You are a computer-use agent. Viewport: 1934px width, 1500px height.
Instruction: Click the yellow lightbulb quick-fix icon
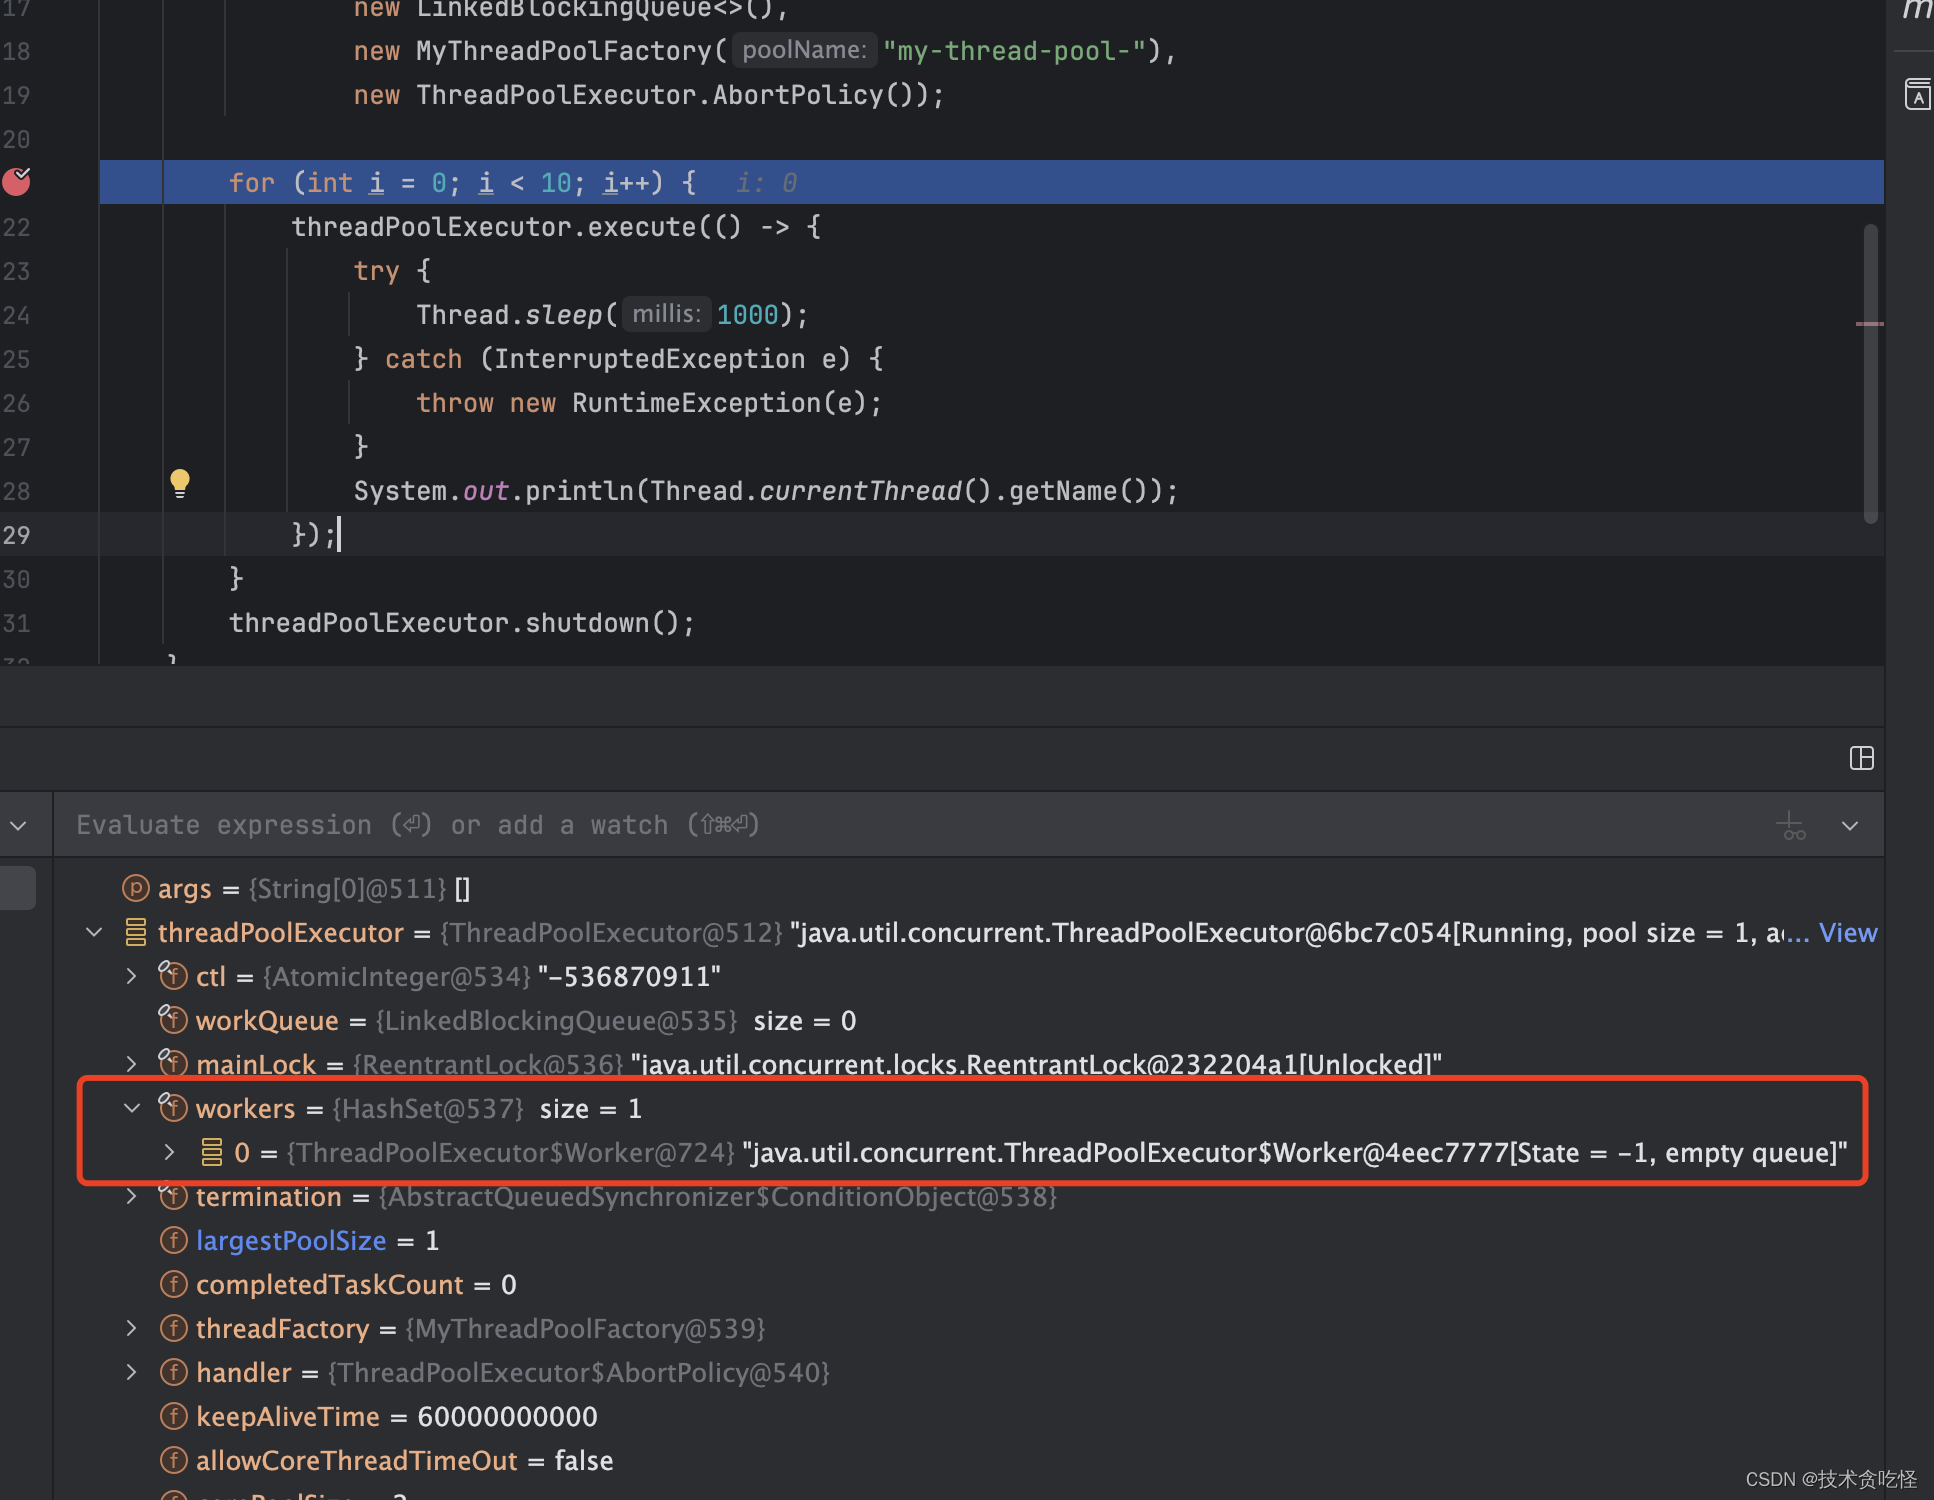(x=180, y=484)
